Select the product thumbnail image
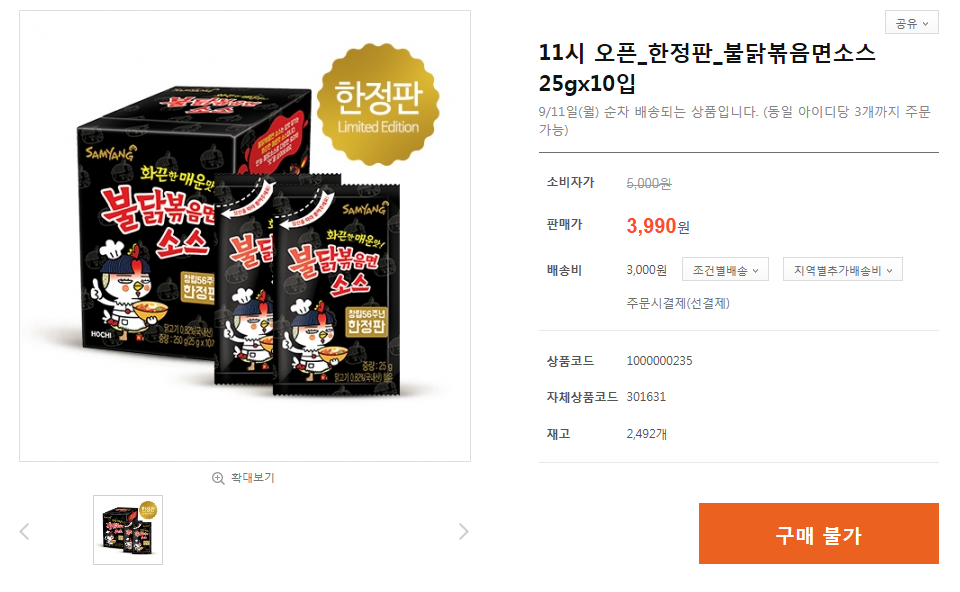The image size is (960, 592). (128, 530)
